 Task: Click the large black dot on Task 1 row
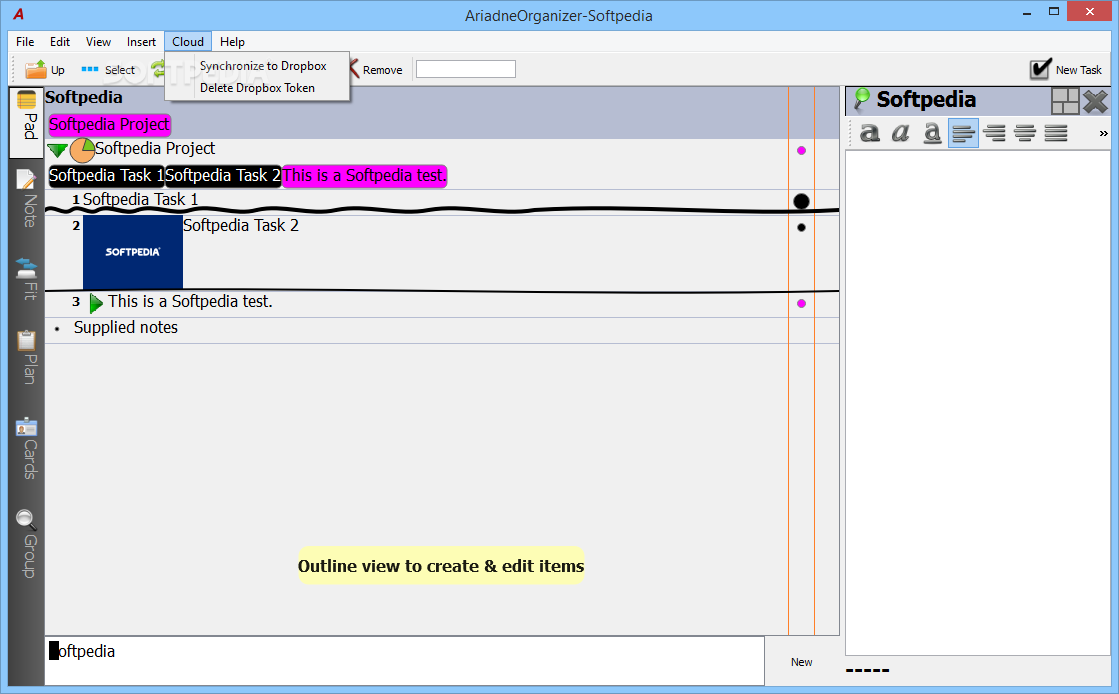(801, 201)
